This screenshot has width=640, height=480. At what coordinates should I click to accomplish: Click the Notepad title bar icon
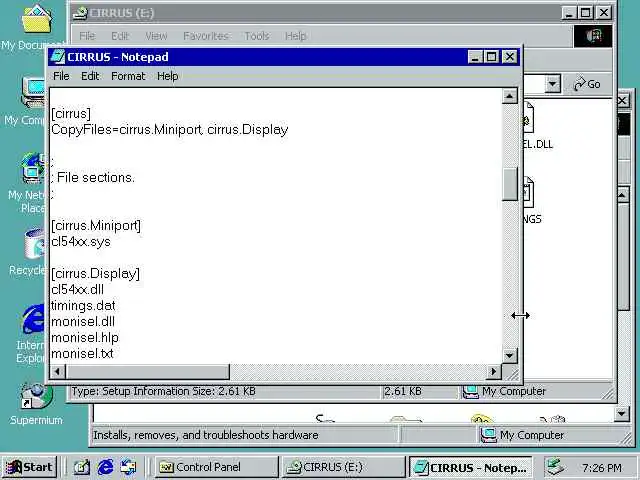point(58,57)
